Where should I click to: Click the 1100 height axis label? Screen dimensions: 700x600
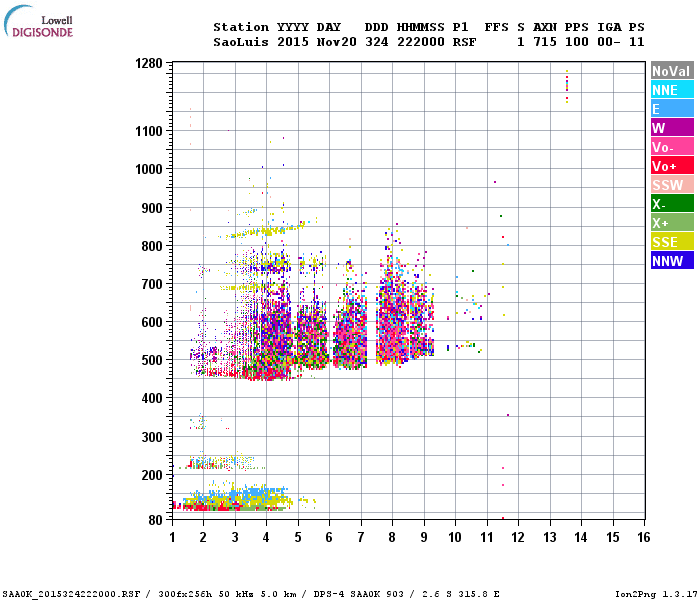(149, 131)
